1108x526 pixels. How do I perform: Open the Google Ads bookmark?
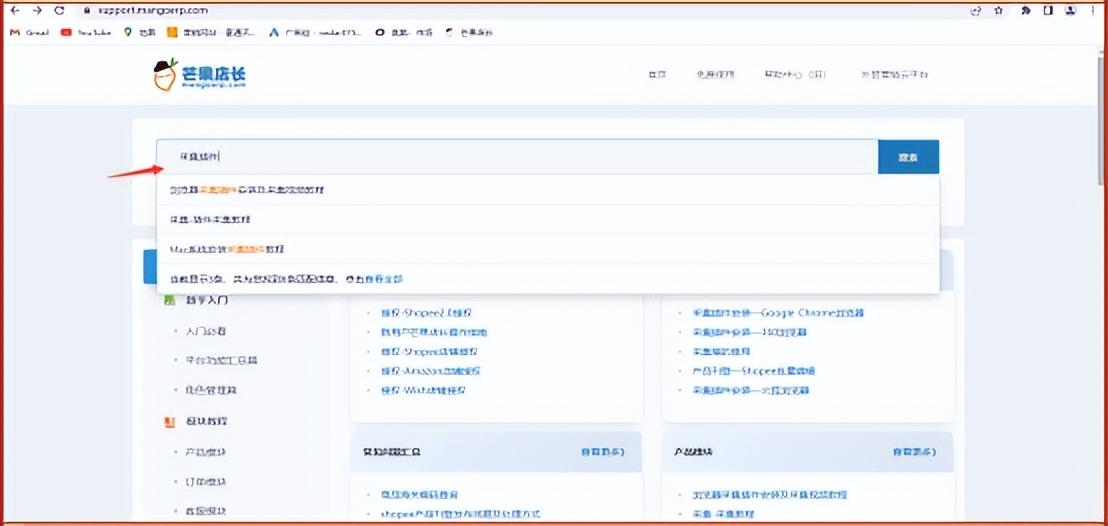(315, 33)
